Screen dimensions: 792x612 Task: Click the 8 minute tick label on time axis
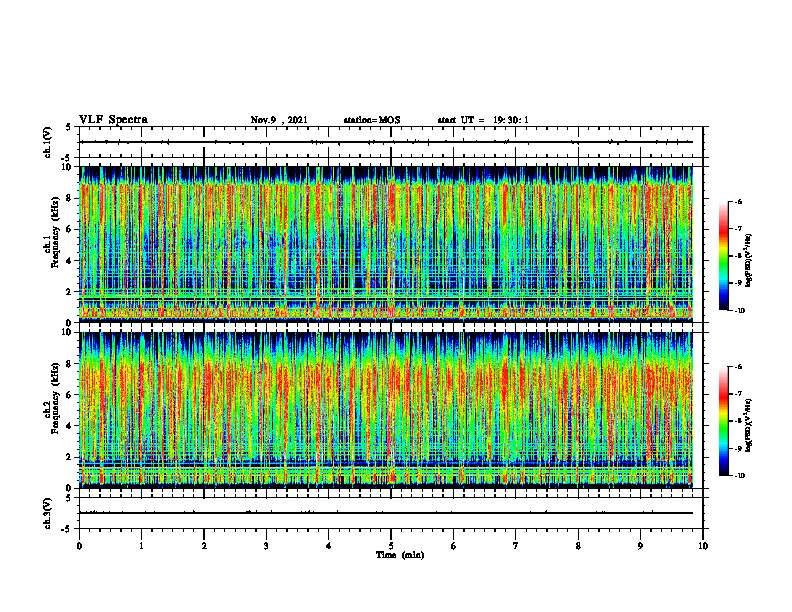click(x=578, y=546)
